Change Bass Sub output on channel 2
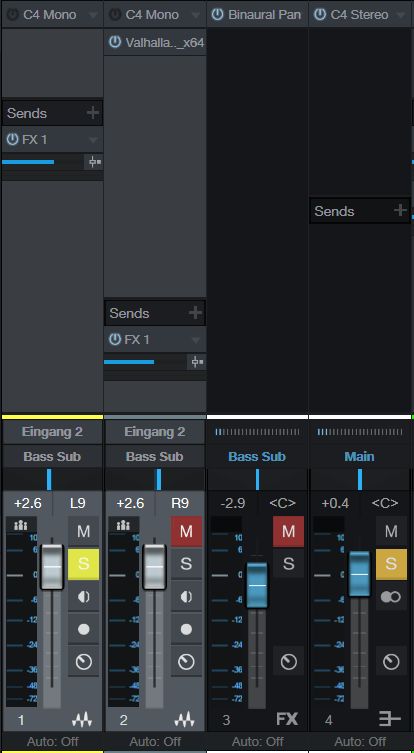The width and height of the screenshot is (414, 753). [154, 456]
